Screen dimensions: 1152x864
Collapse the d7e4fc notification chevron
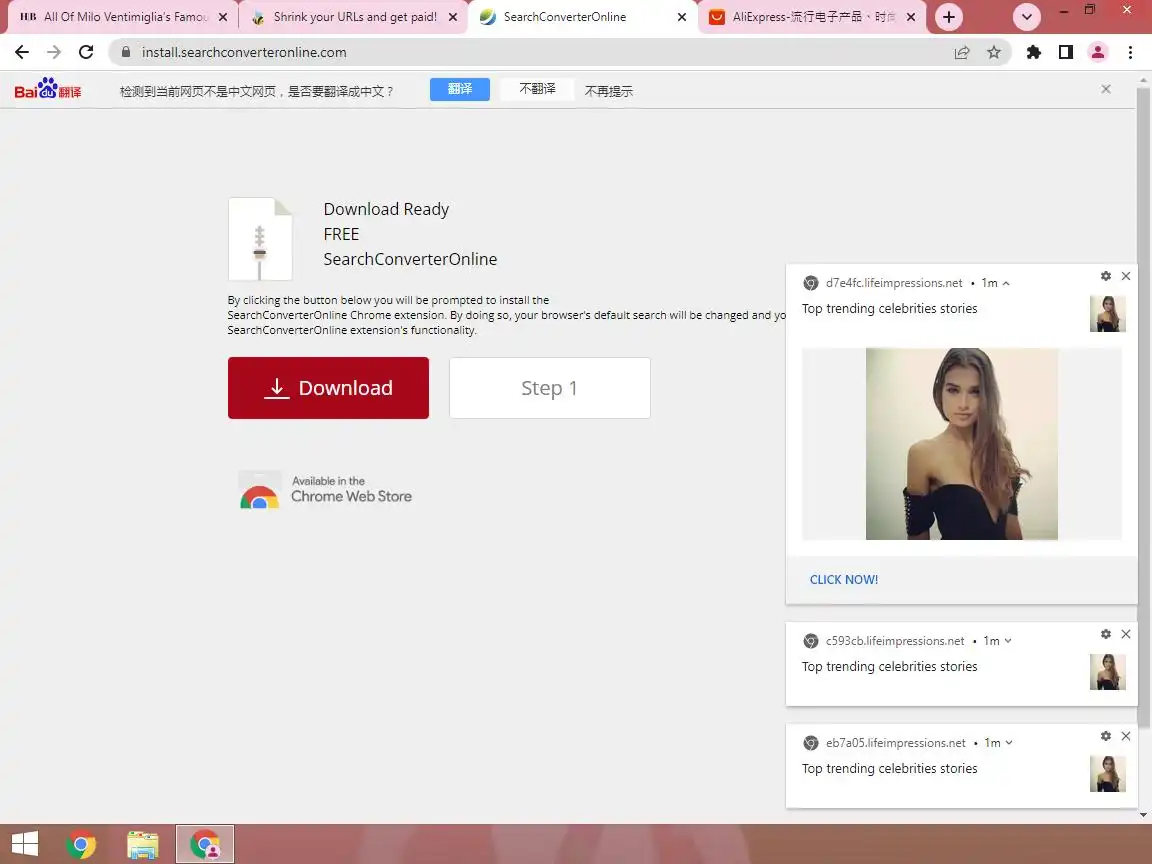[1006, 284]
